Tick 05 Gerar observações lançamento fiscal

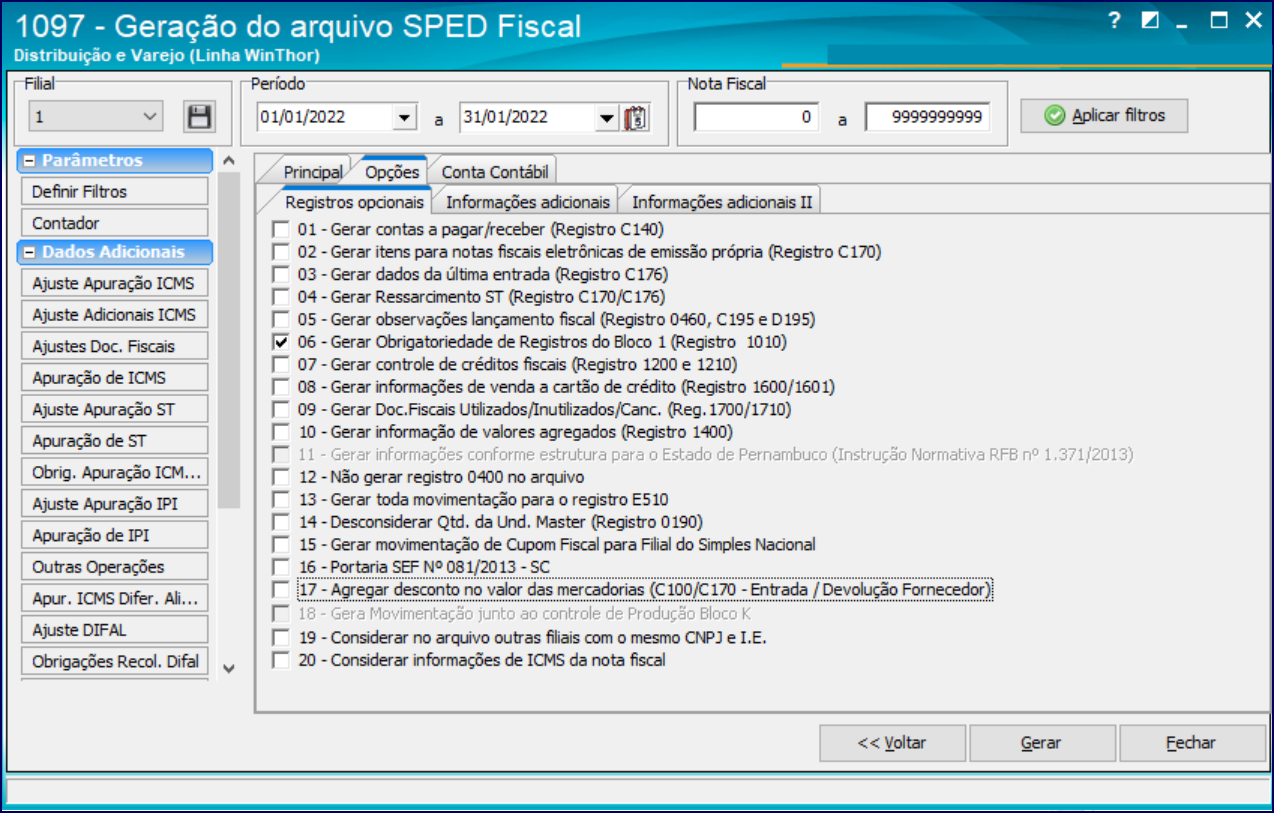[281, 319]
